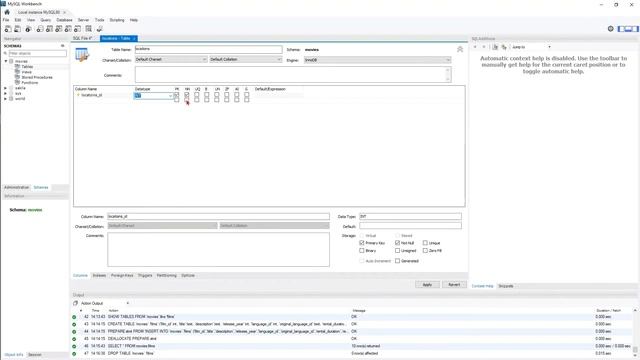Click the Filter objects search field

pos(38,53)
